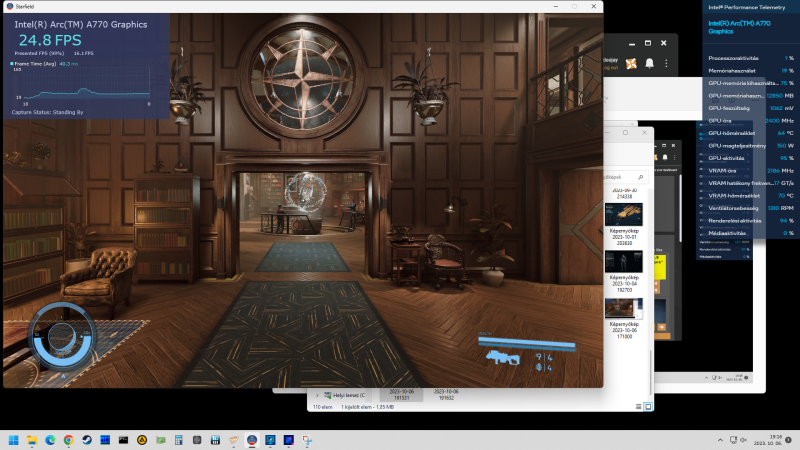Open the Windows Start menu
800x450 pixels.
coord(14,440)
